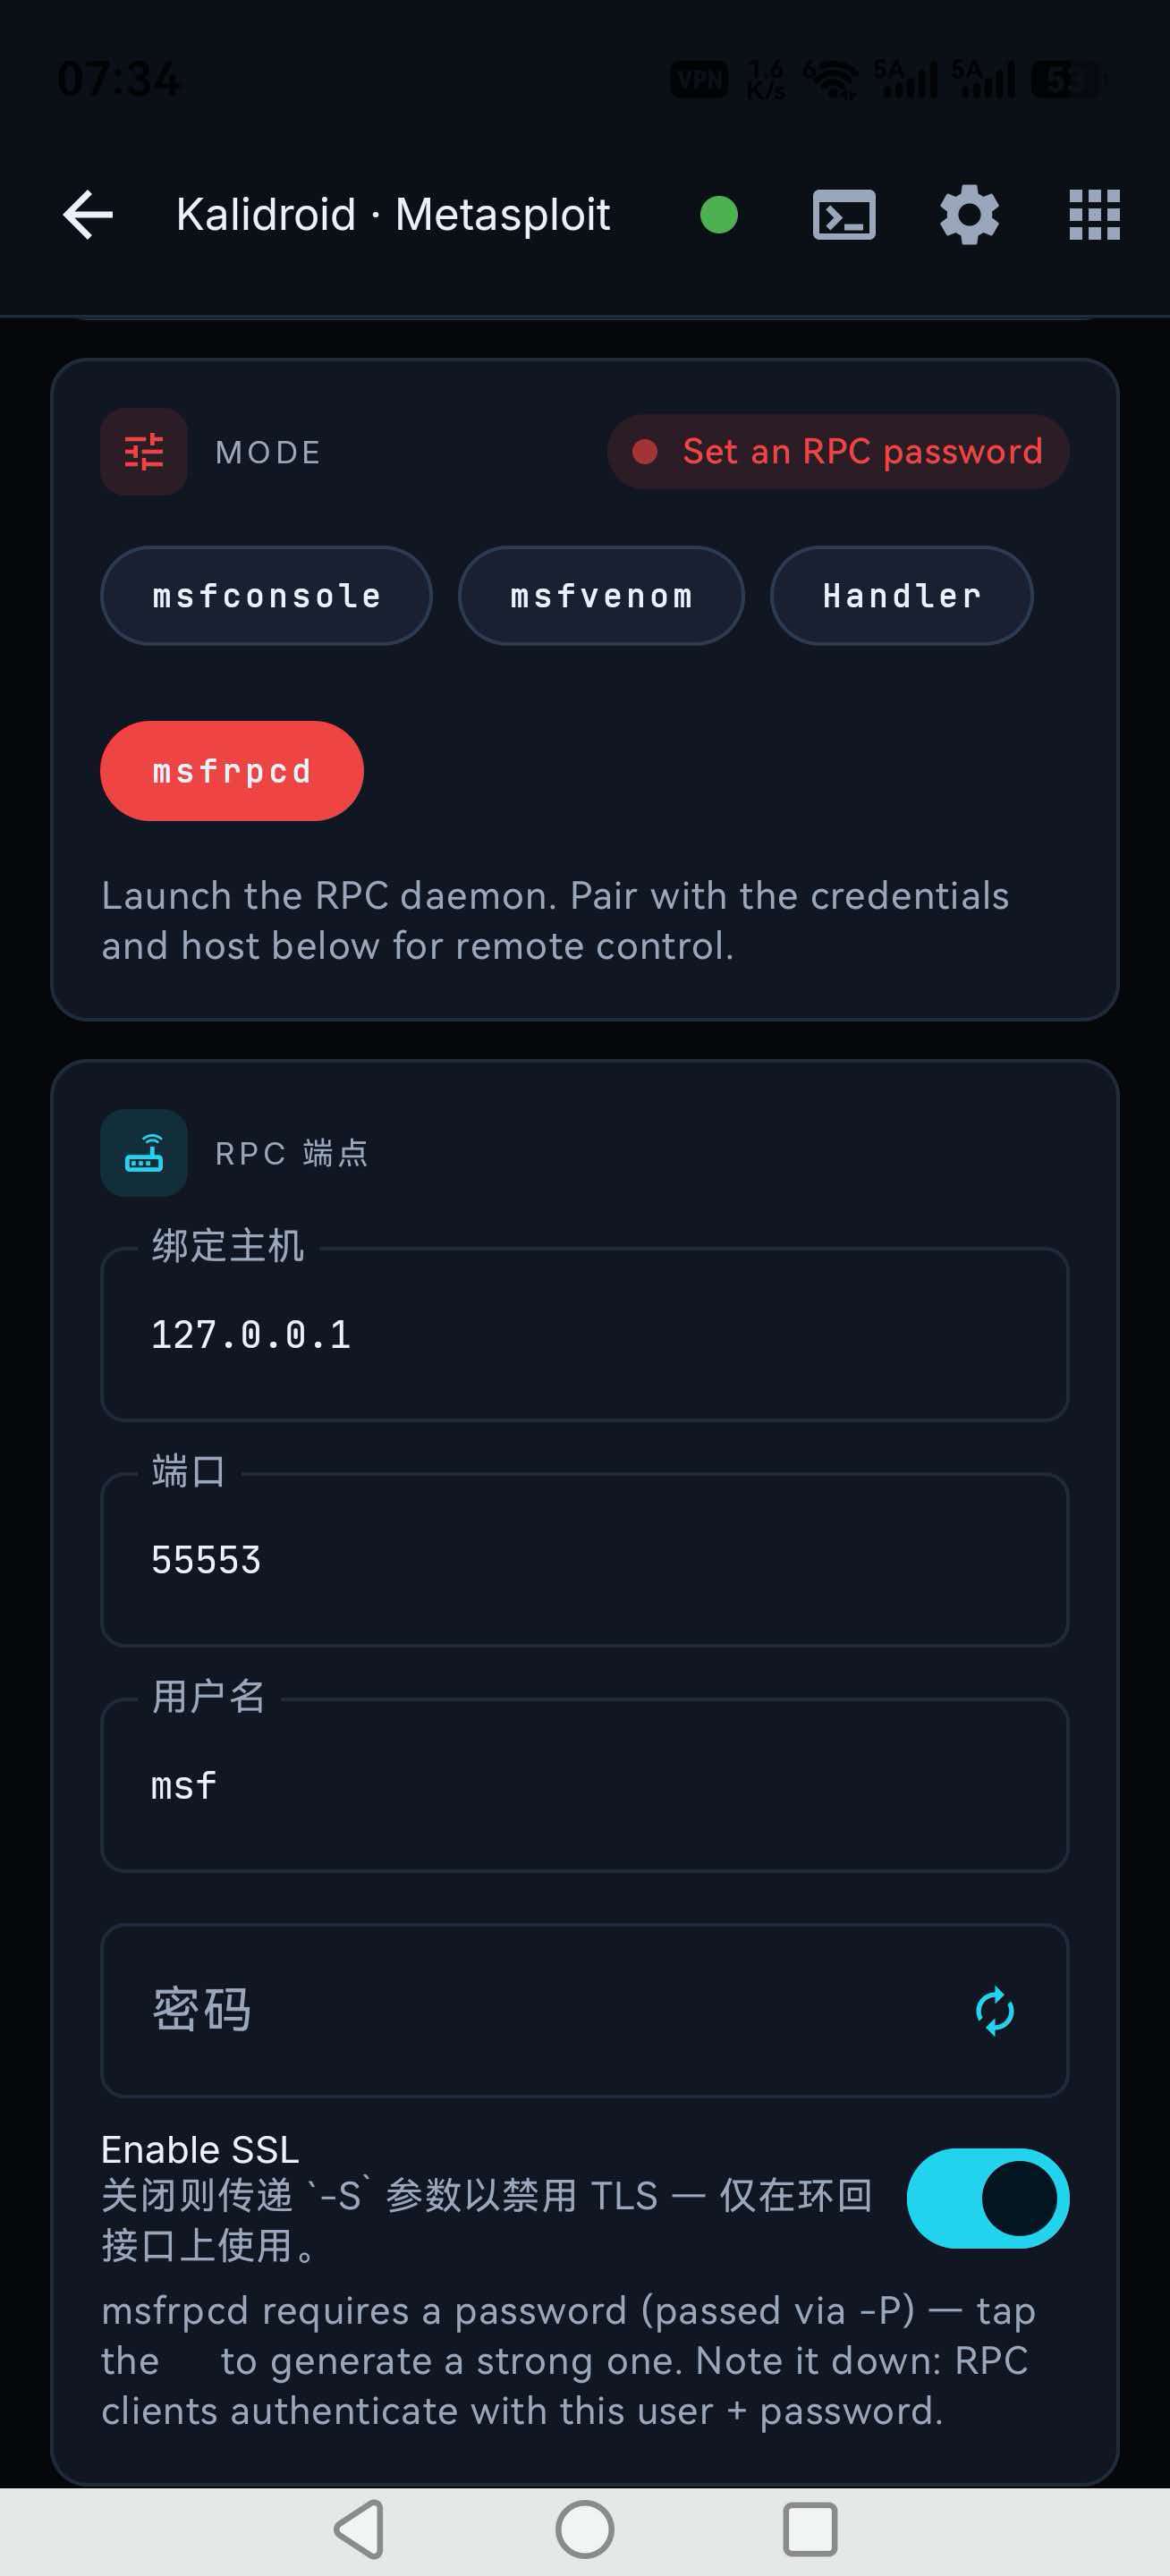Edit the username msf field
The height and width of the screenshot is (2576, 1170).
click(585, 1786)
